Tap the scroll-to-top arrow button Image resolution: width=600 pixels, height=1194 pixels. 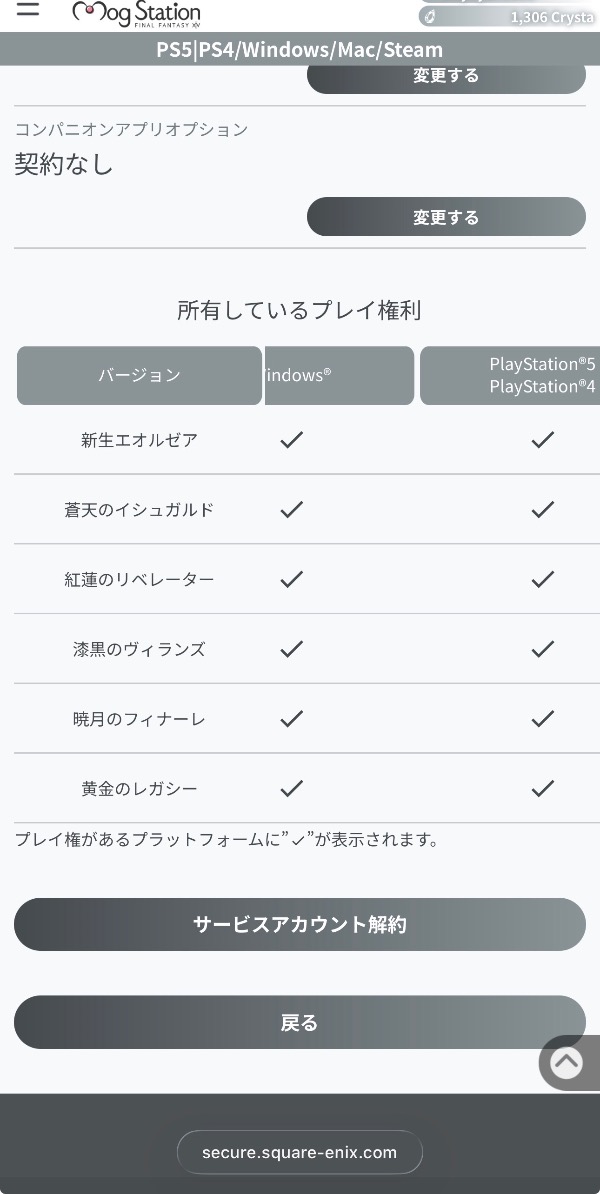click(x=566, y=1062)
